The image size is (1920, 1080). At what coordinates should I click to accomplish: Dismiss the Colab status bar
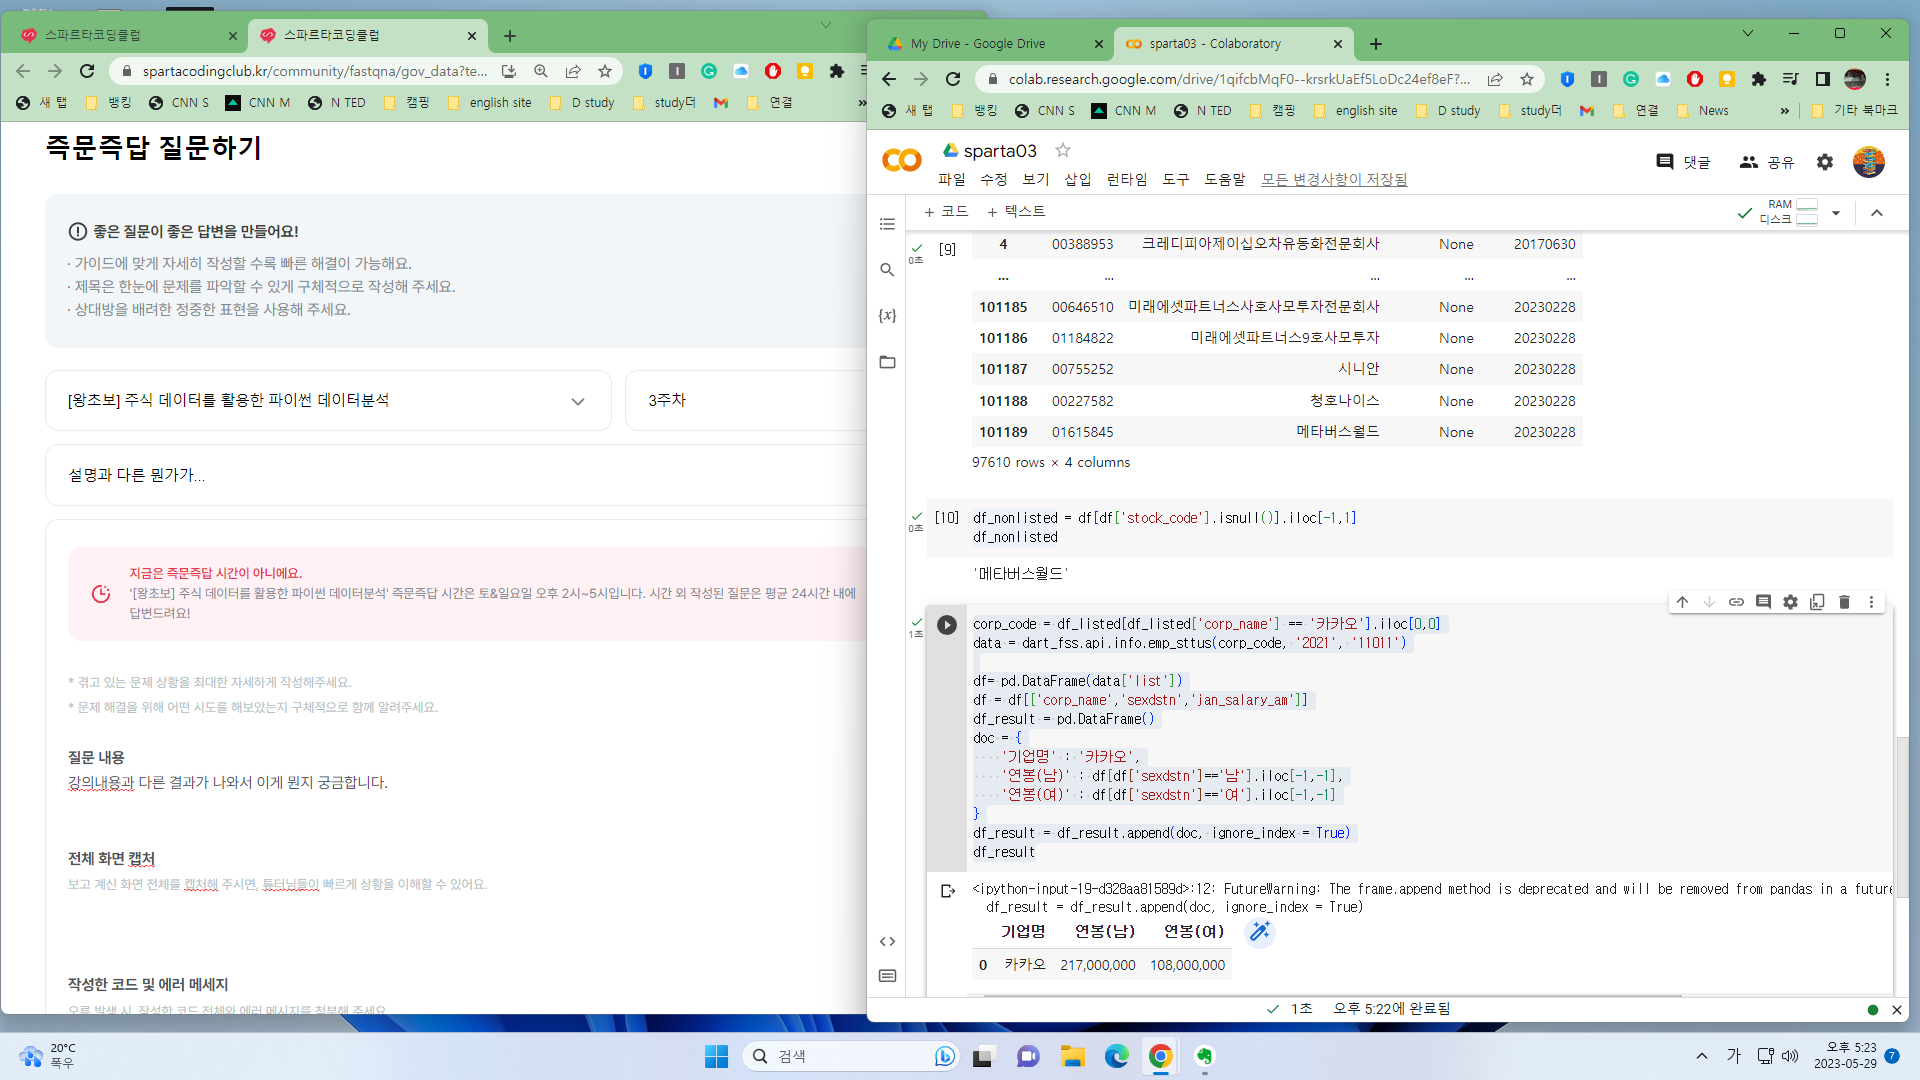(1896, 1010)
